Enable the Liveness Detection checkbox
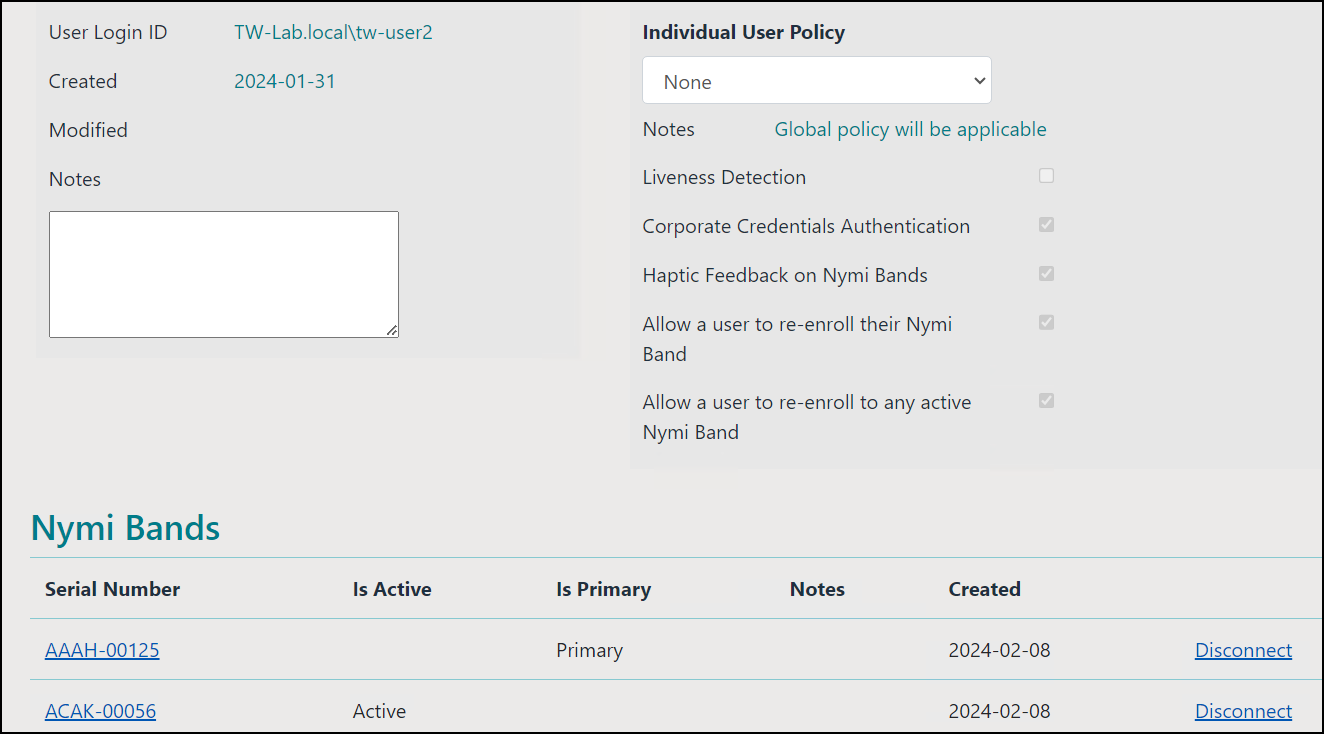The height and width of the screenshot is (734, 1324). click(1046, 176)
